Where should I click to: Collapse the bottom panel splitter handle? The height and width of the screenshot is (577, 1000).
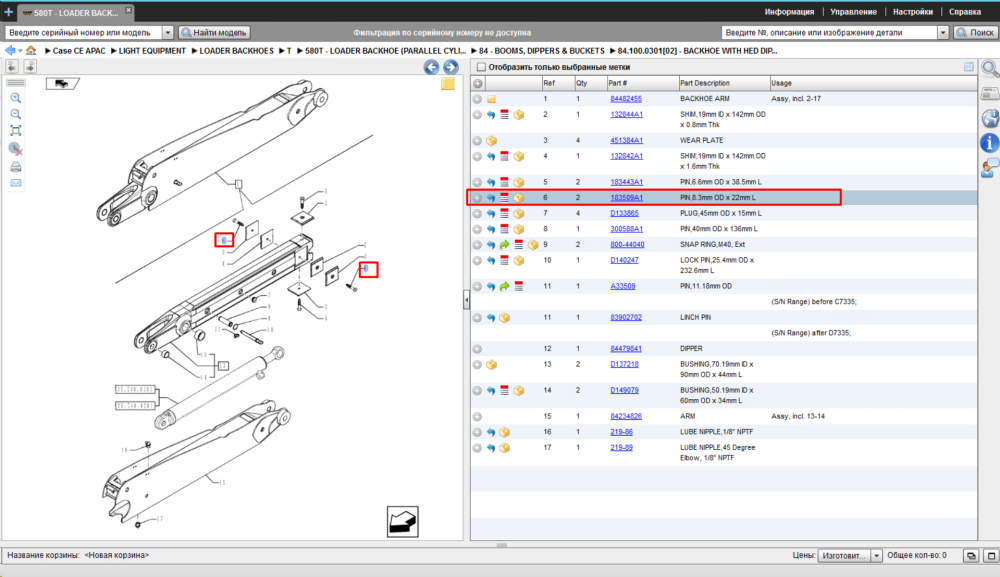point(501,545)
